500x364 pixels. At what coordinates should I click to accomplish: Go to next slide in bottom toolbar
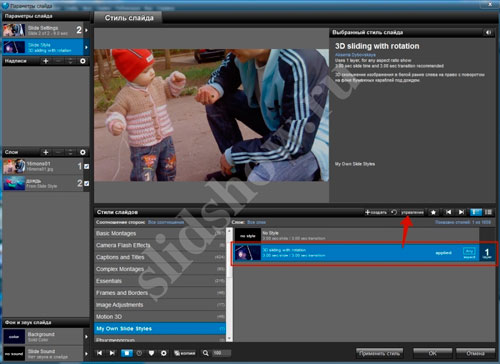[x=112, y=353]
